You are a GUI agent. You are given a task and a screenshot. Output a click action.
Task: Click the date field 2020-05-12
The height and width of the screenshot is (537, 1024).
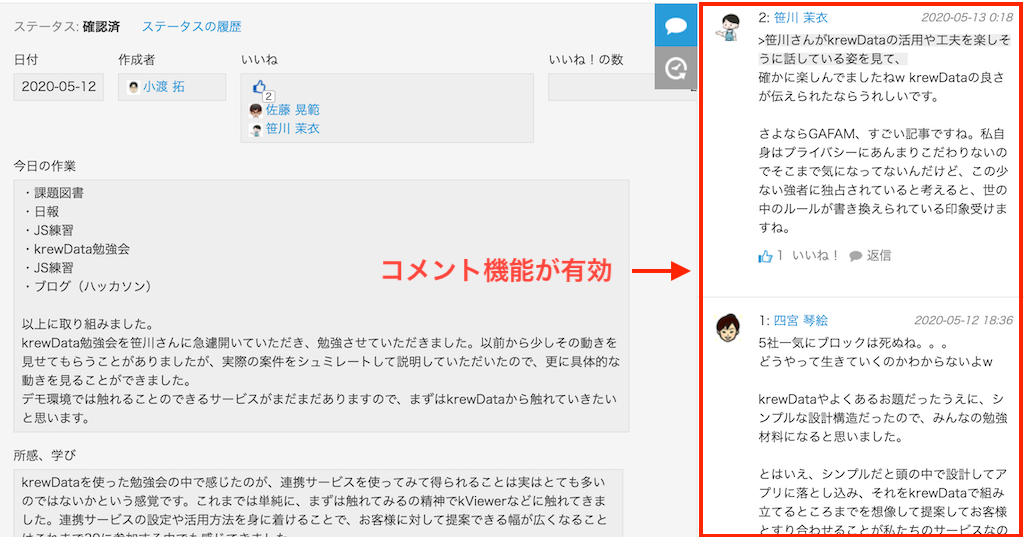point(58,87)
